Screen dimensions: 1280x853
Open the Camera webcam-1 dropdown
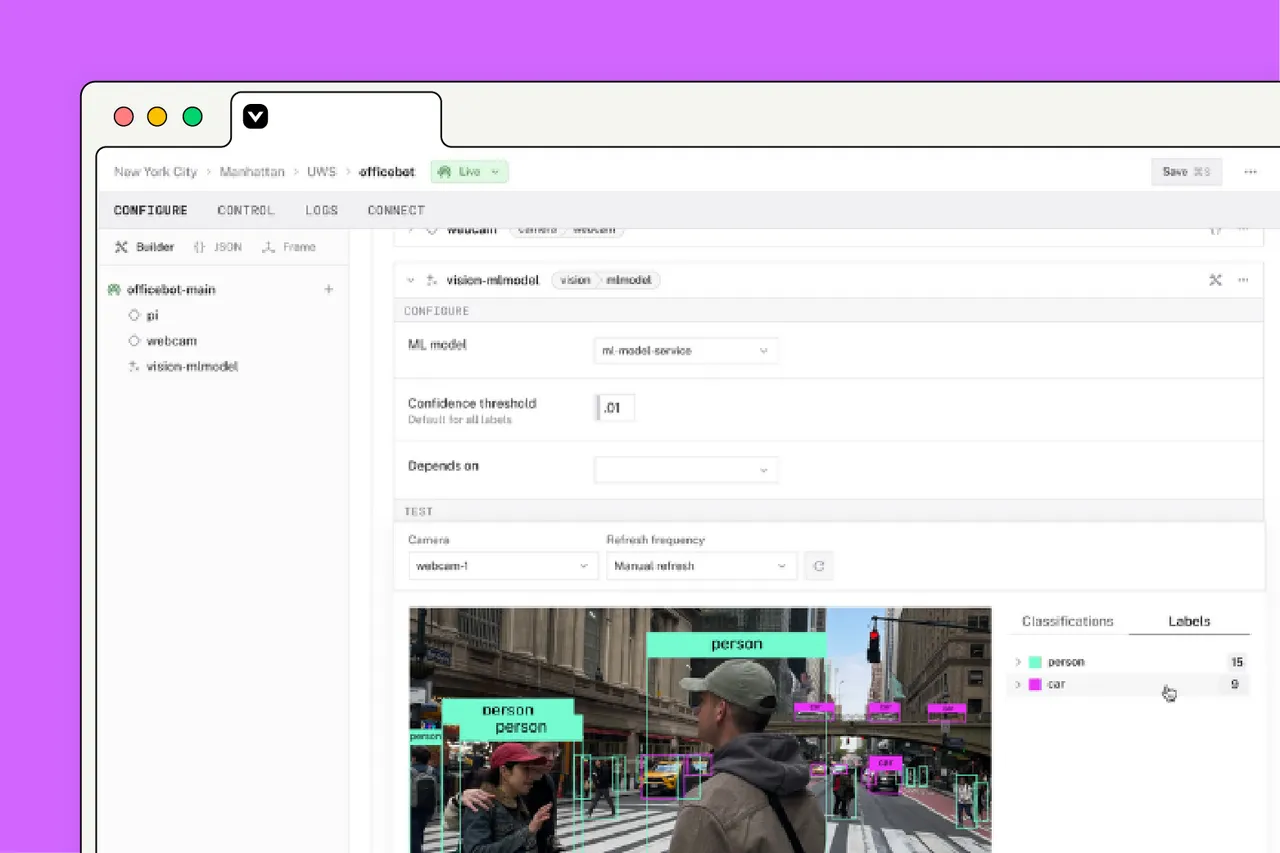coord(503,566)
